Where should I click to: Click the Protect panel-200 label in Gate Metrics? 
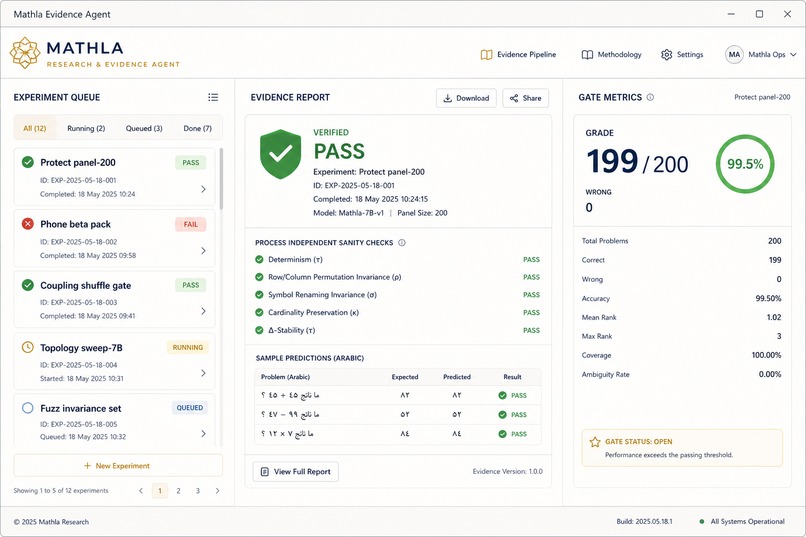[762, 97]
